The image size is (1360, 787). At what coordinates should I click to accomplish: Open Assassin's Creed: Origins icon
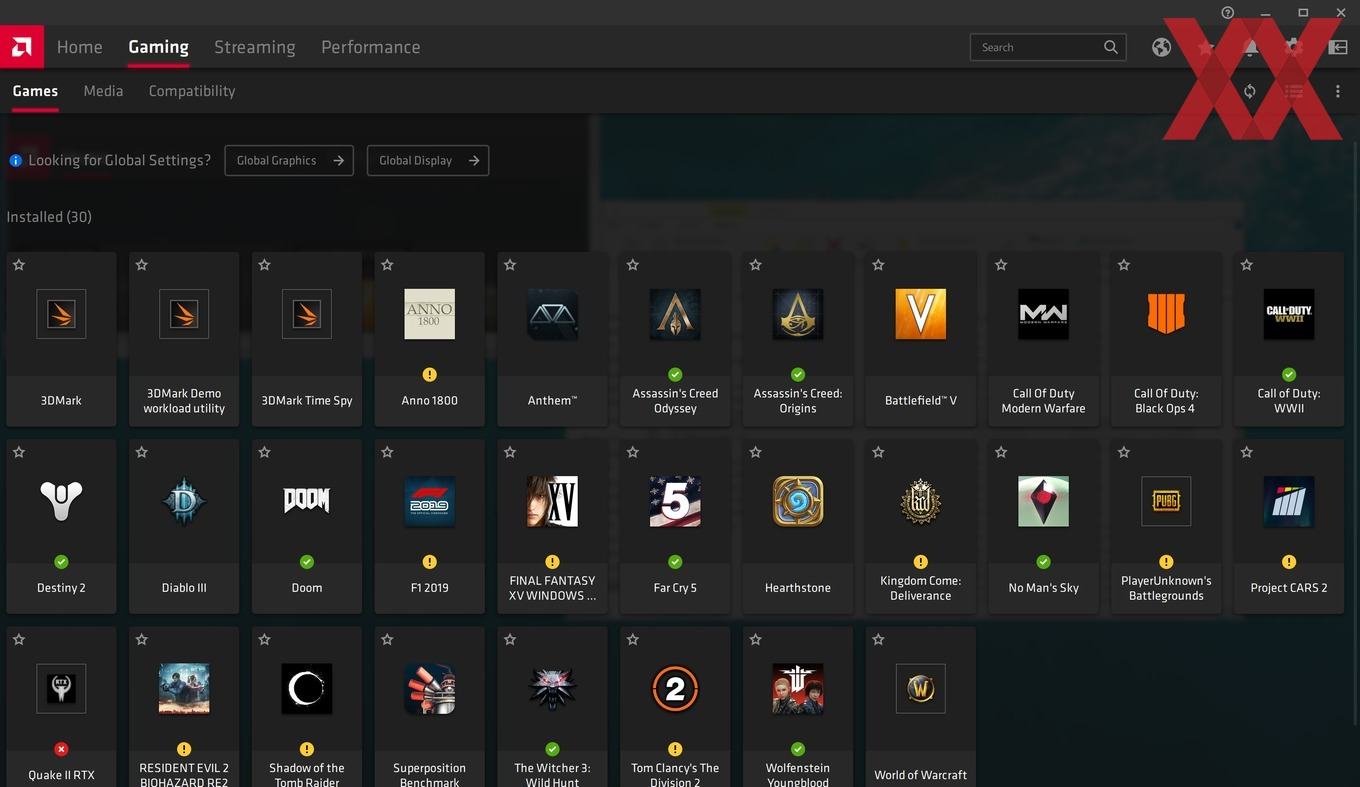click(x=798, y=314)
